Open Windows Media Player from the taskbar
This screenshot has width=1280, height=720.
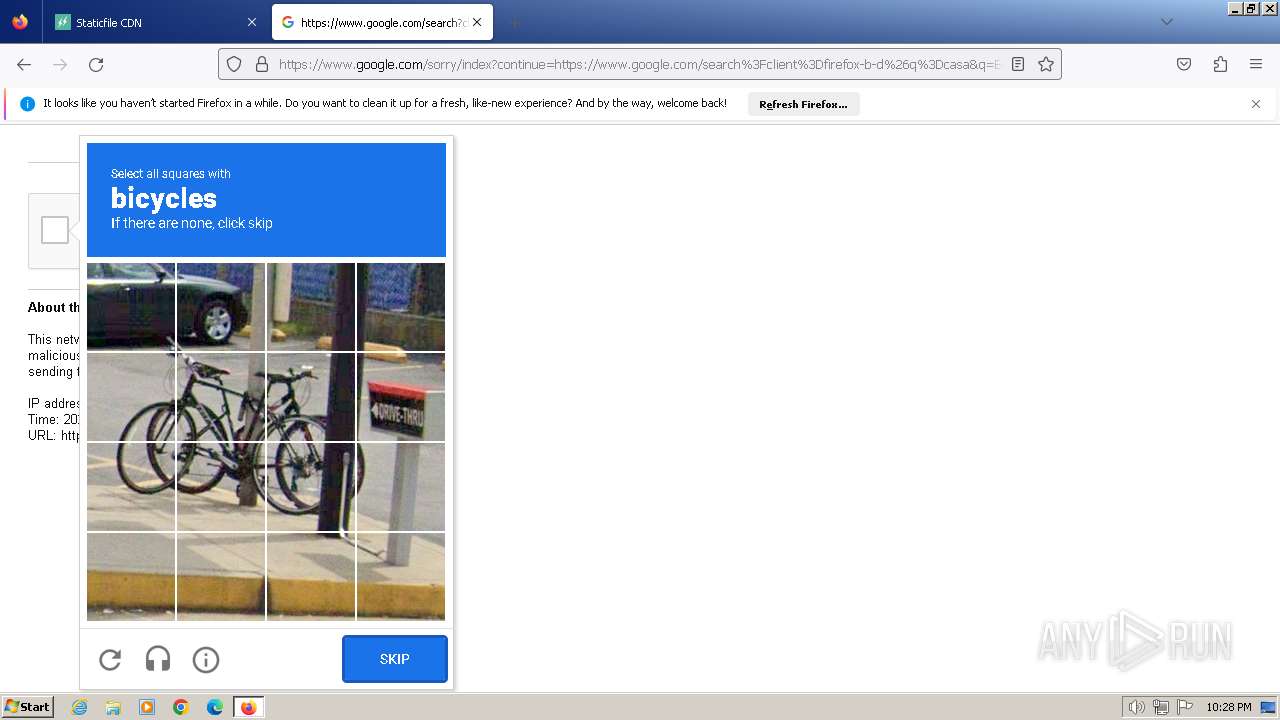pos(147,707)
